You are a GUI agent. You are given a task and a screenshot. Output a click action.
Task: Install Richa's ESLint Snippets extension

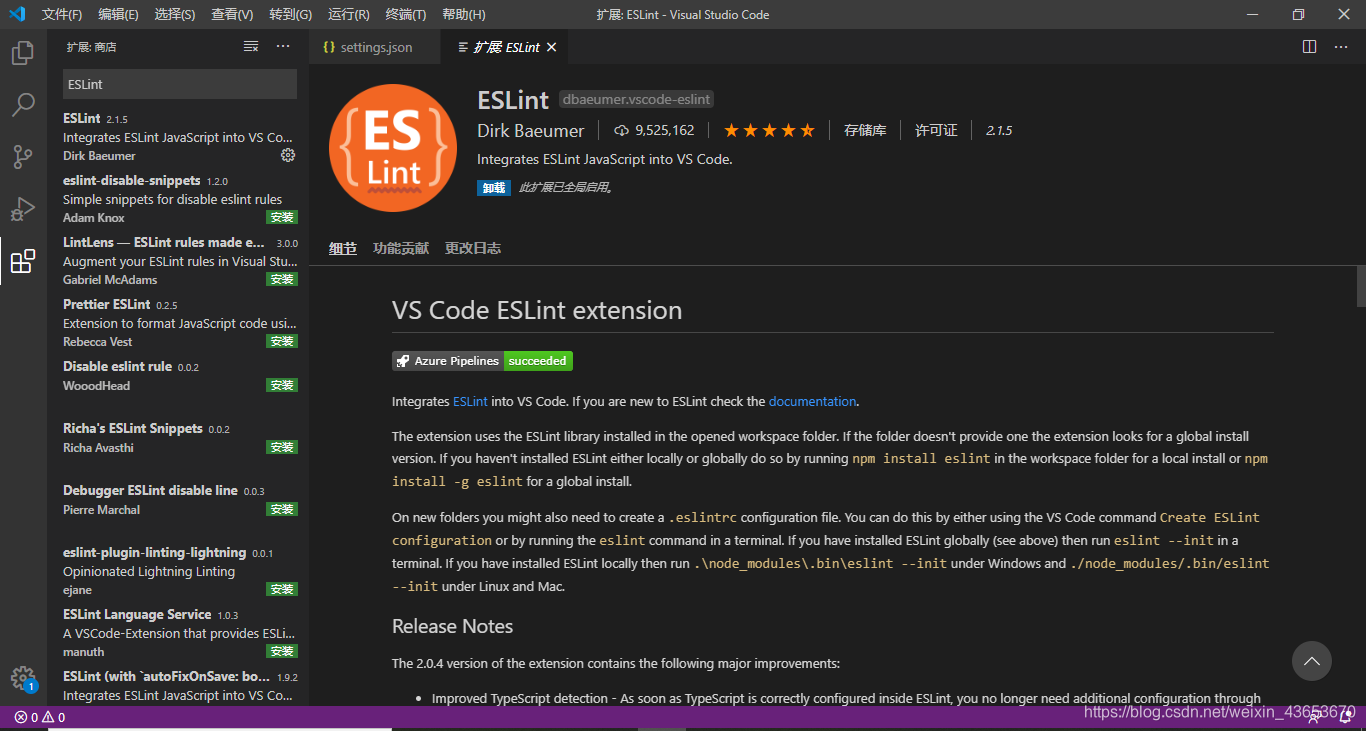[x=282, y=447]
